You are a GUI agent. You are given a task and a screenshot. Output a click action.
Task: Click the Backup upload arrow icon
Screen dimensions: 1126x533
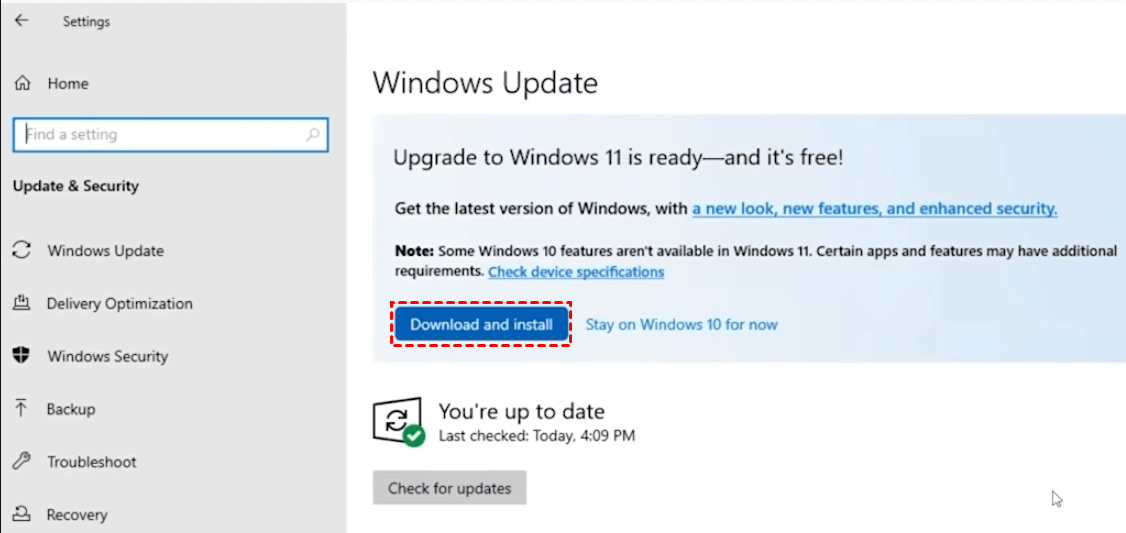(x=22, y=408)
